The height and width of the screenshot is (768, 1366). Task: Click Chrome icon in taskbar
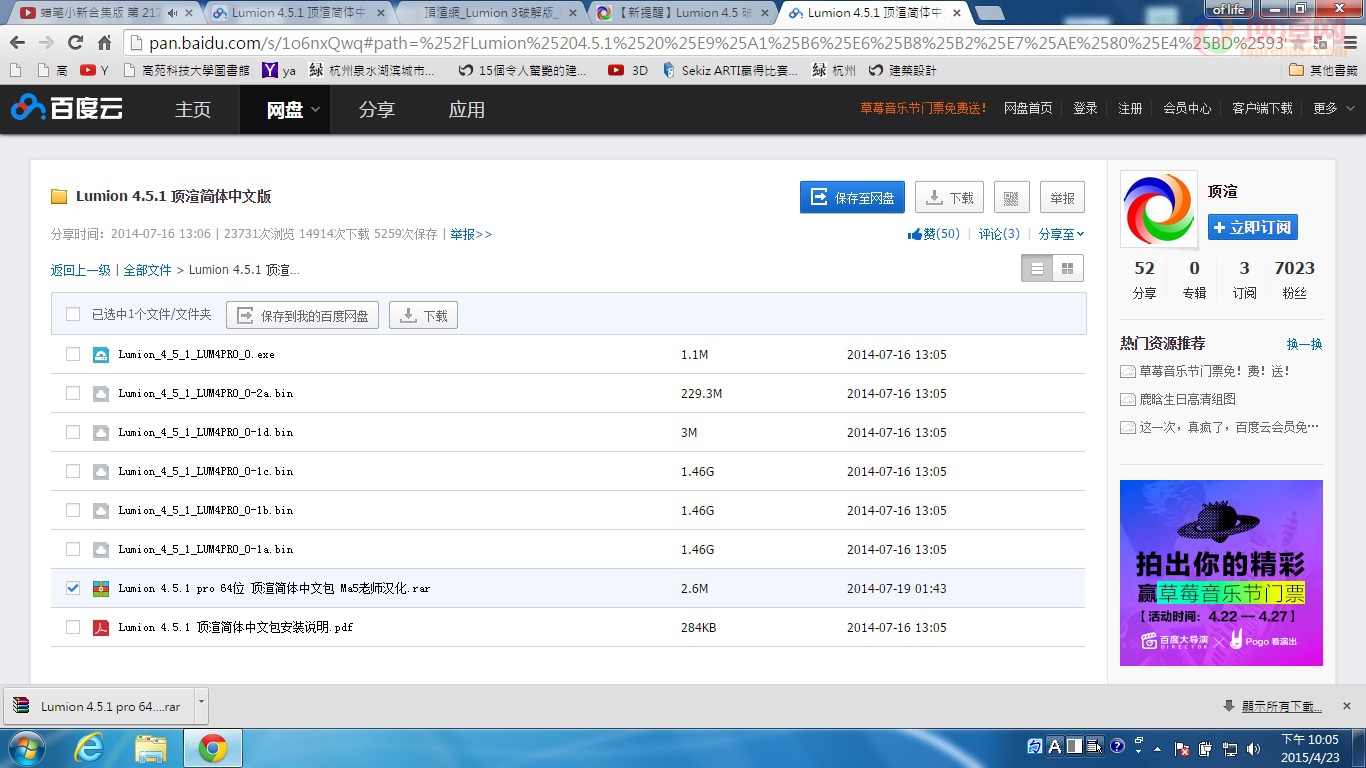coord(212,747)
